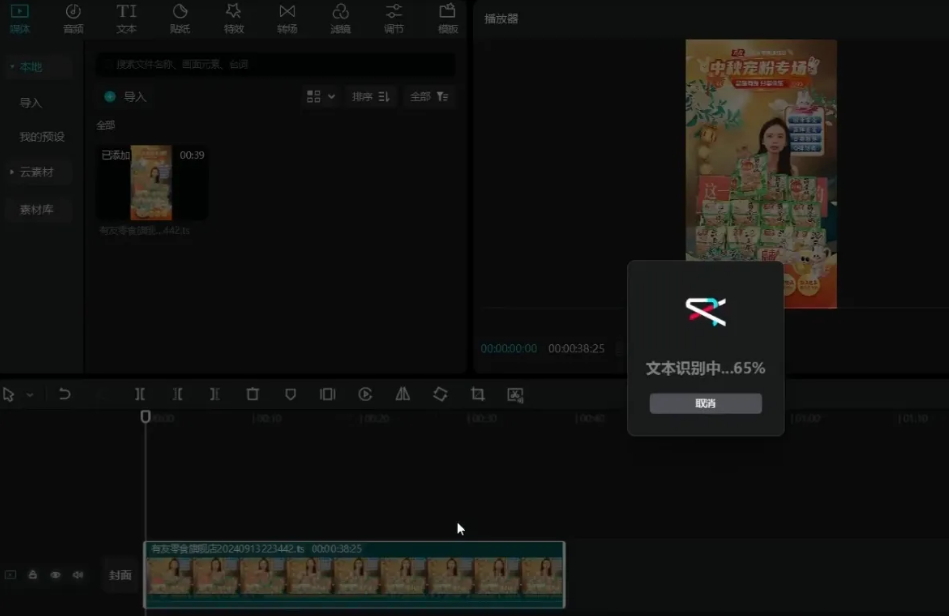The height and width of the screenshot is (616, 949).
Task: Open the 封面 cover editor
Action: click(120, 575)
